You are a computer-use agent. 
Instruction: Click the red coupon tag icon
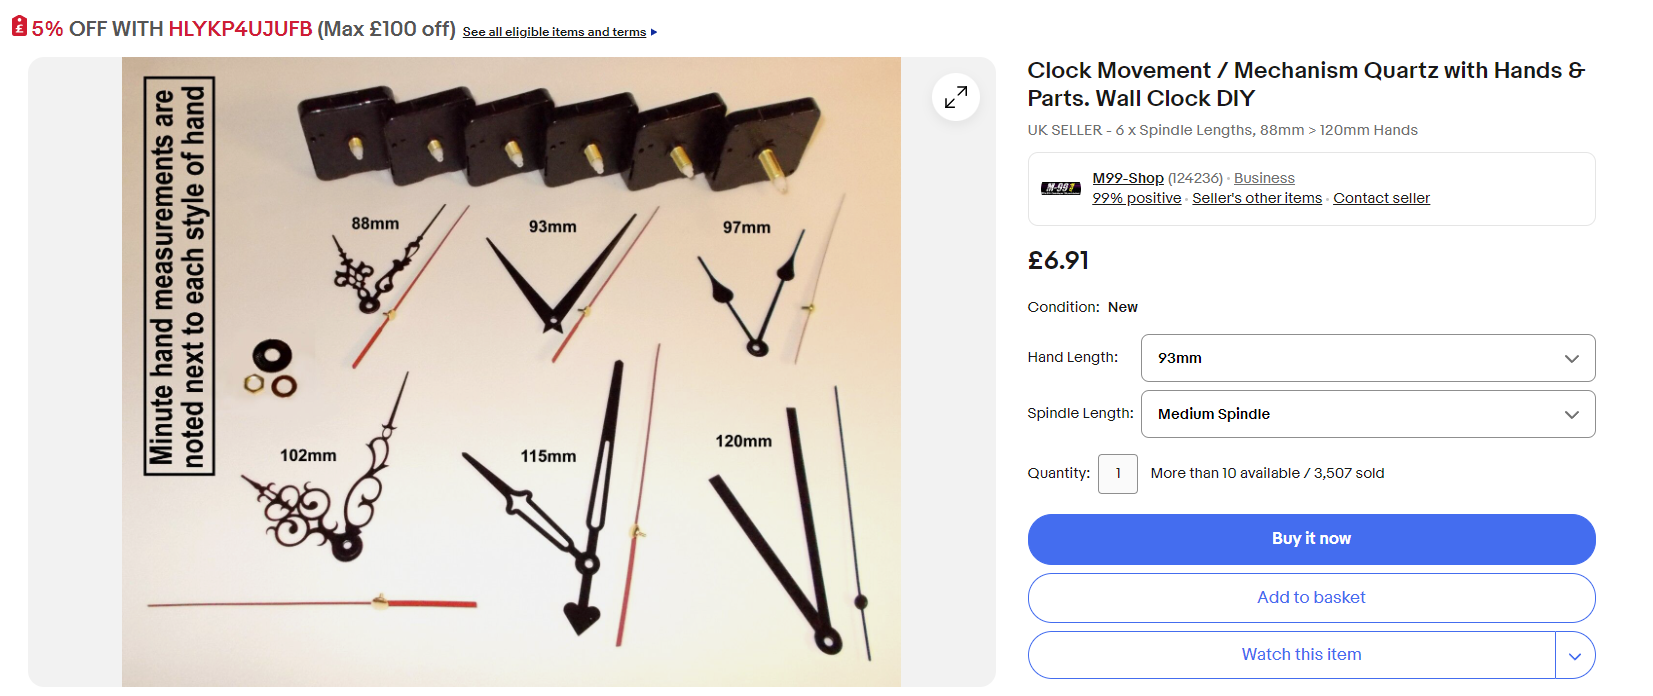[x=19, y=27]
